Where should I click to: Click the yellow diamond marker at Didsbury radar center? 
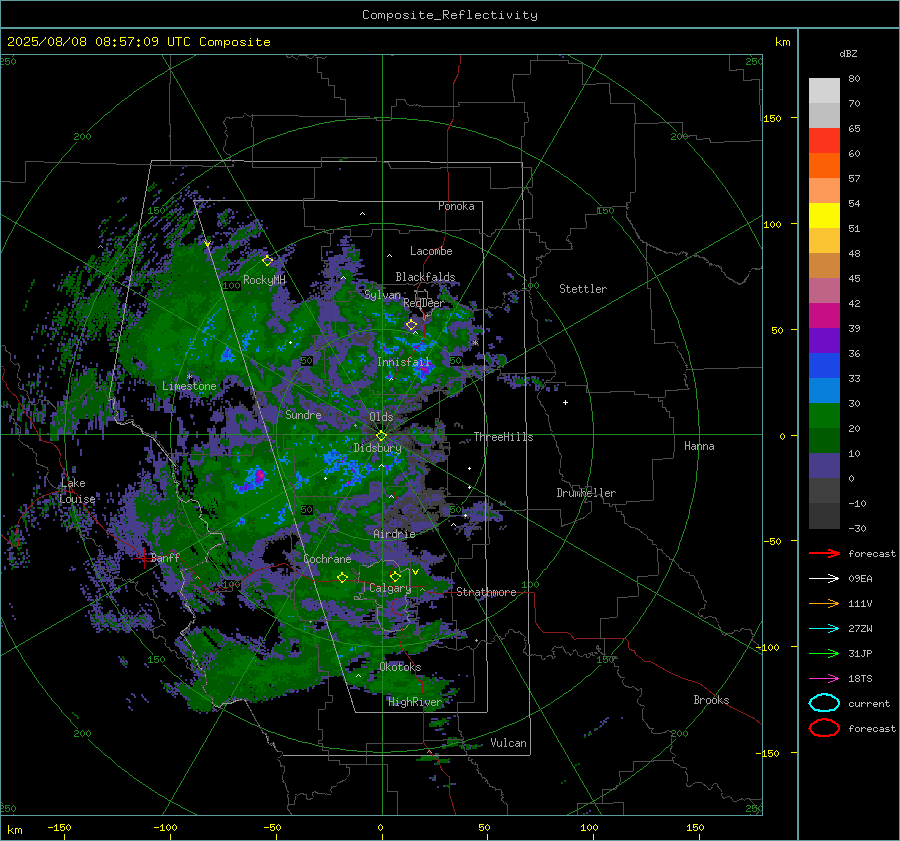(381, 436)
